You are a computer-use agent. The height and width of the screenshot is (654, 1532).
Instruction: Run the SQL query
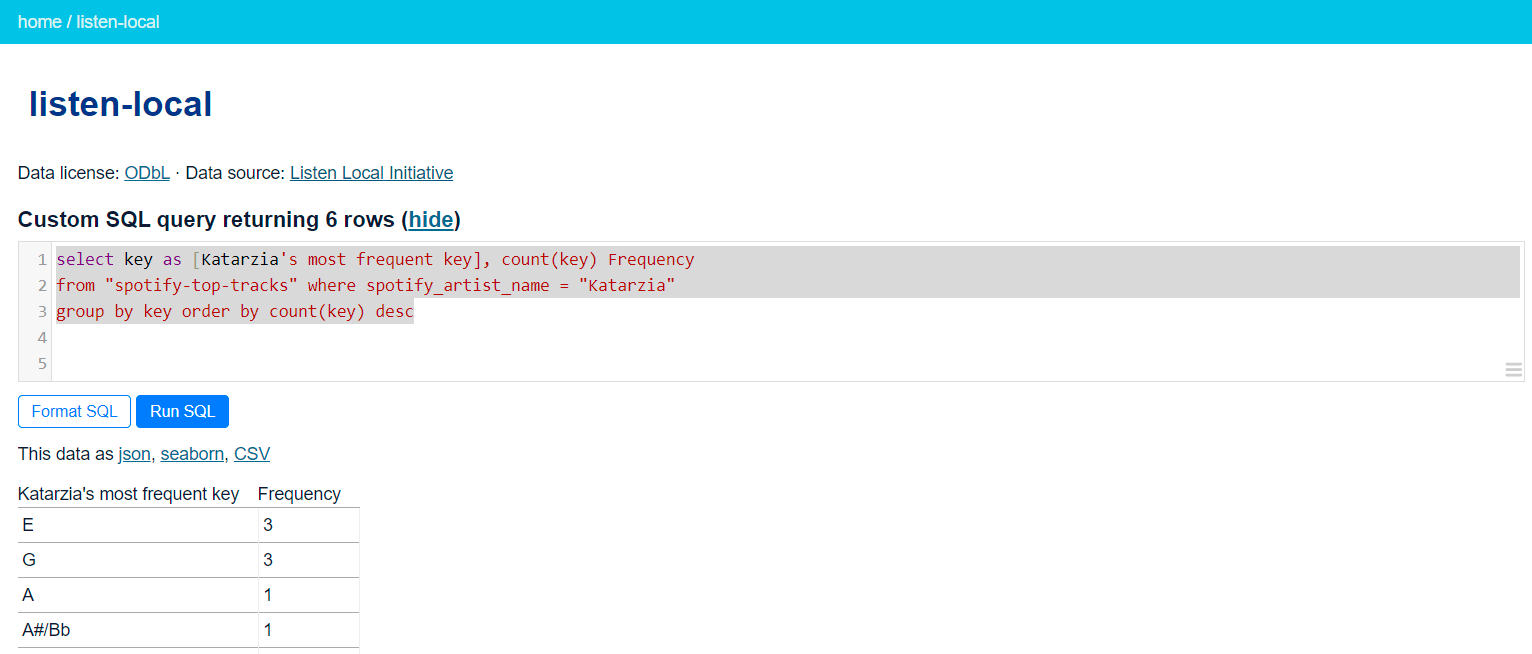(x=182, y=411)
